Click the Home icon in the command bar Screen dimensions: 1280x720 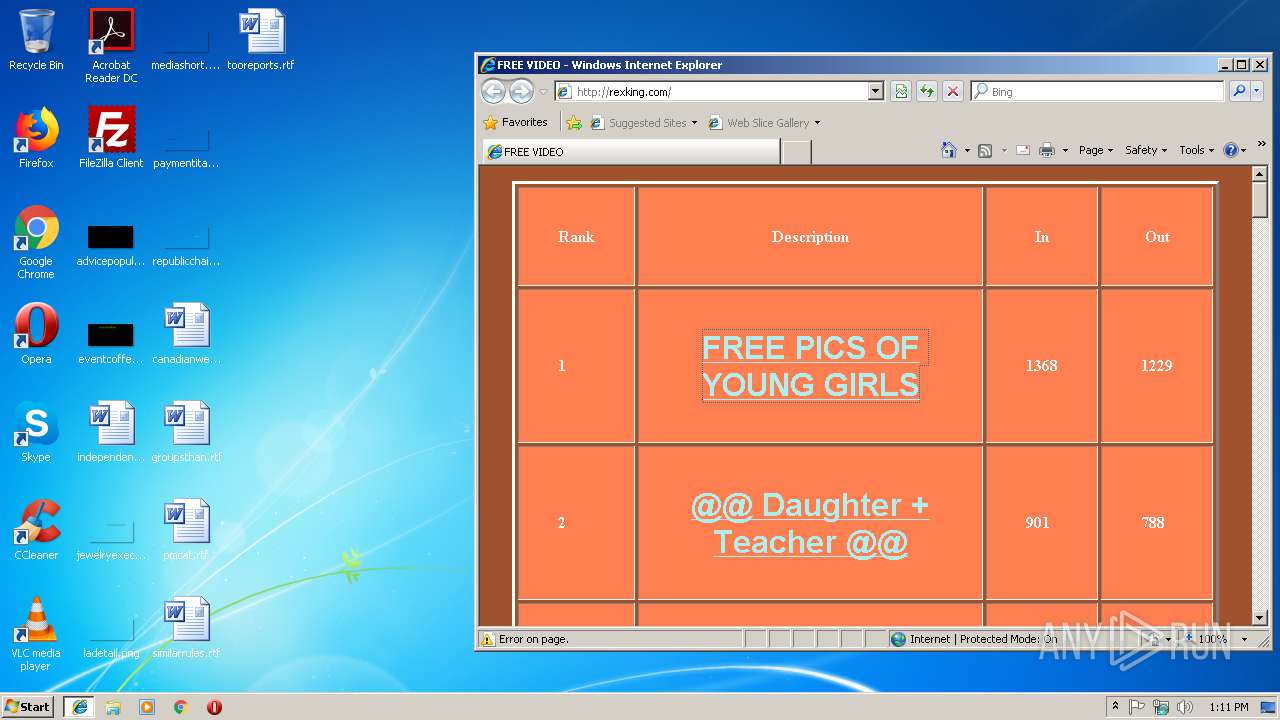tap(949, 150)
